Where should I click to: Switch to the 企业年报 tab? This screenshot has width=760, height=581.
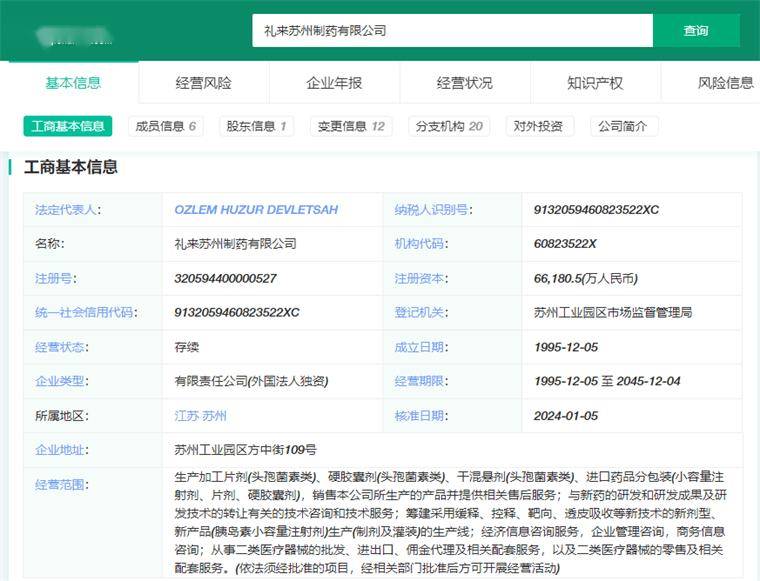click(x=334, y=83)
